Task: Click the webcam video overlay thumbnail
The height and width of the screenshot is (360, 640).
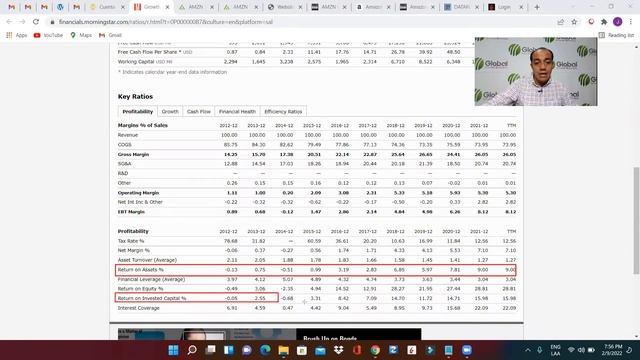Action: pos(536,71)
